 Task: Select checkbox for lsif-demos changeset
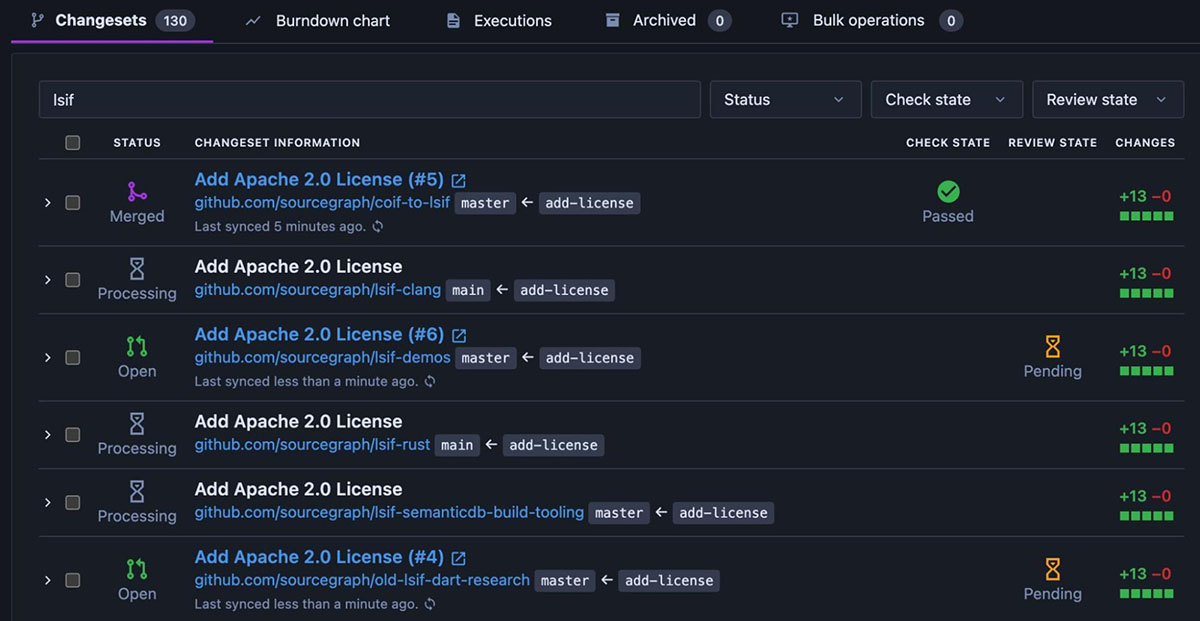[x=73, y=358]
